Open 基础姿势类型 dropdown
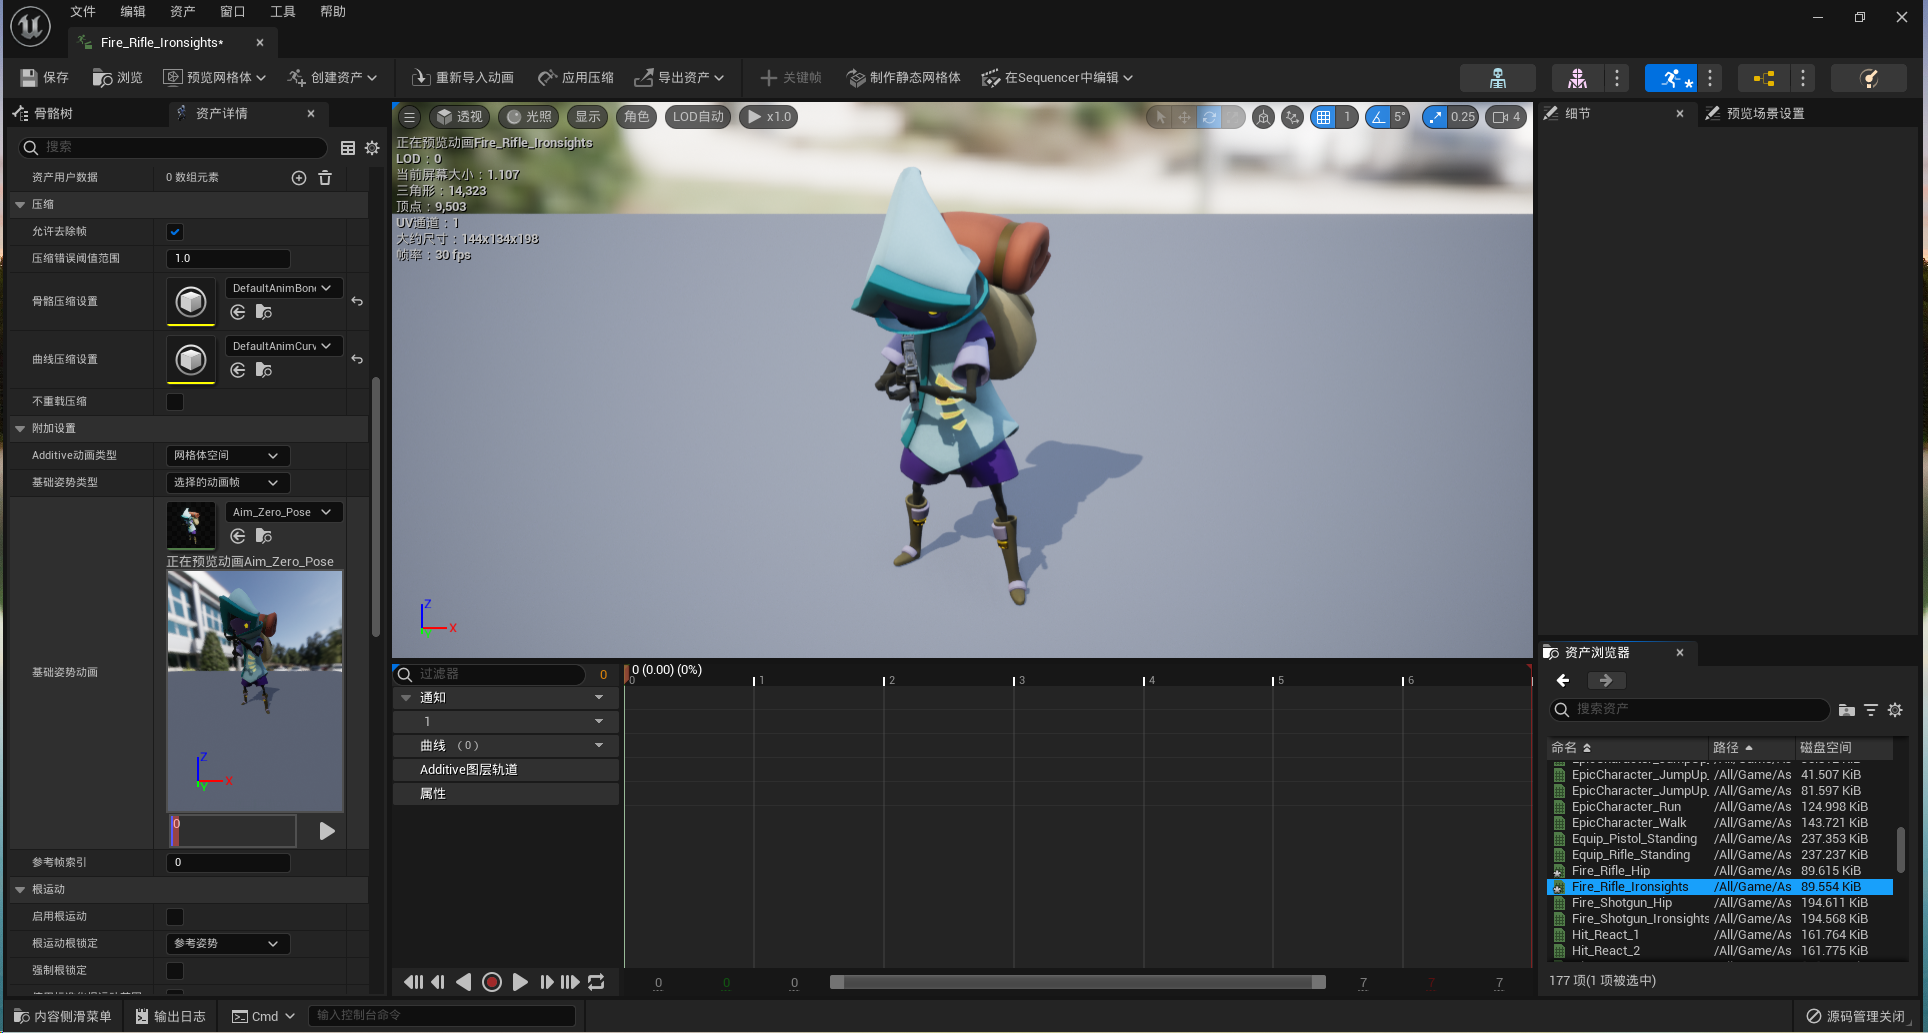The image size is (1928, 1033). 228,483
